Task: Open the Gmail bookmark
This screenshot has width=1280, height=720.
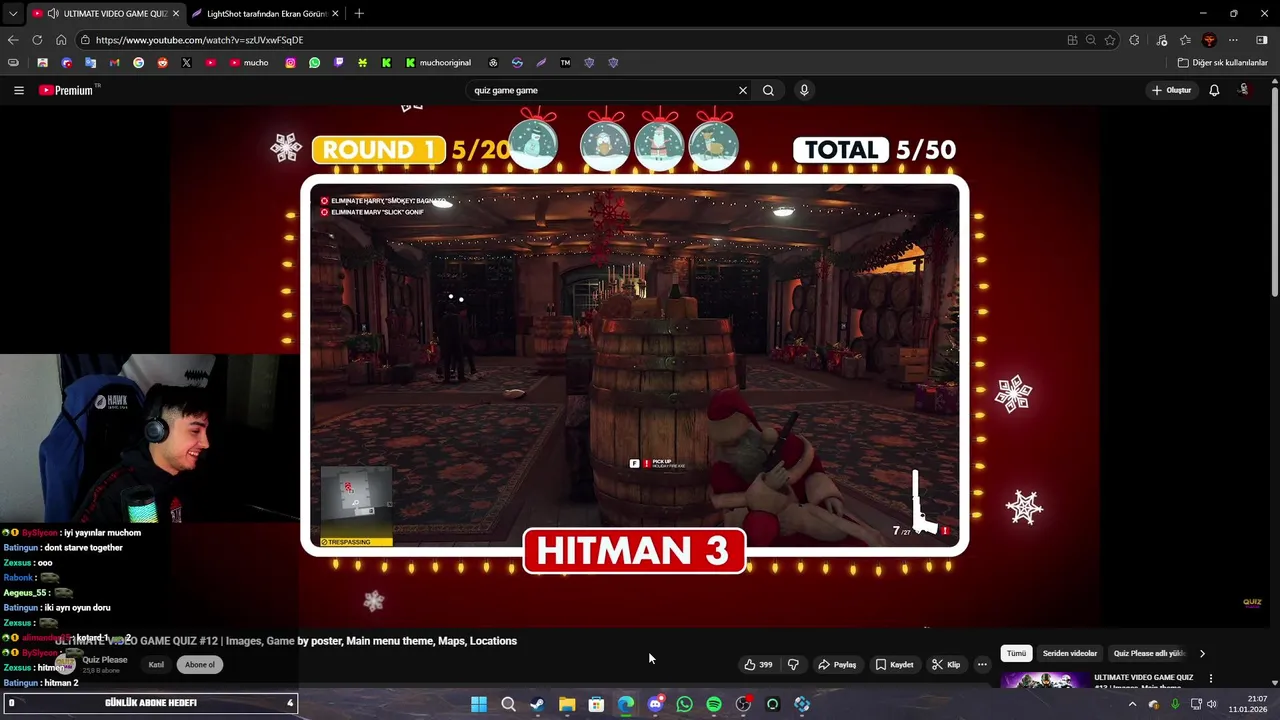Action: coord(114,62)
